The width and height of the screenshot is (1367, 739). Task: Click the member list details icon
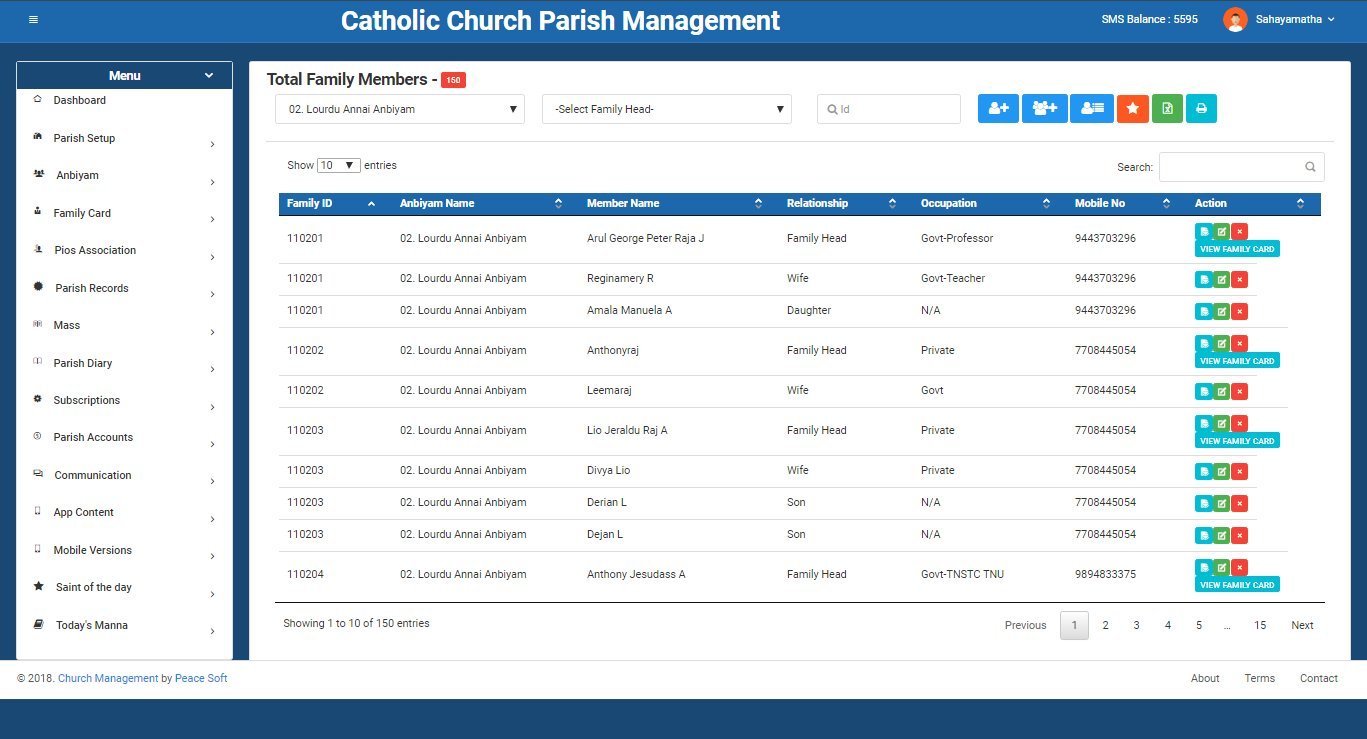pos(1091,109)
